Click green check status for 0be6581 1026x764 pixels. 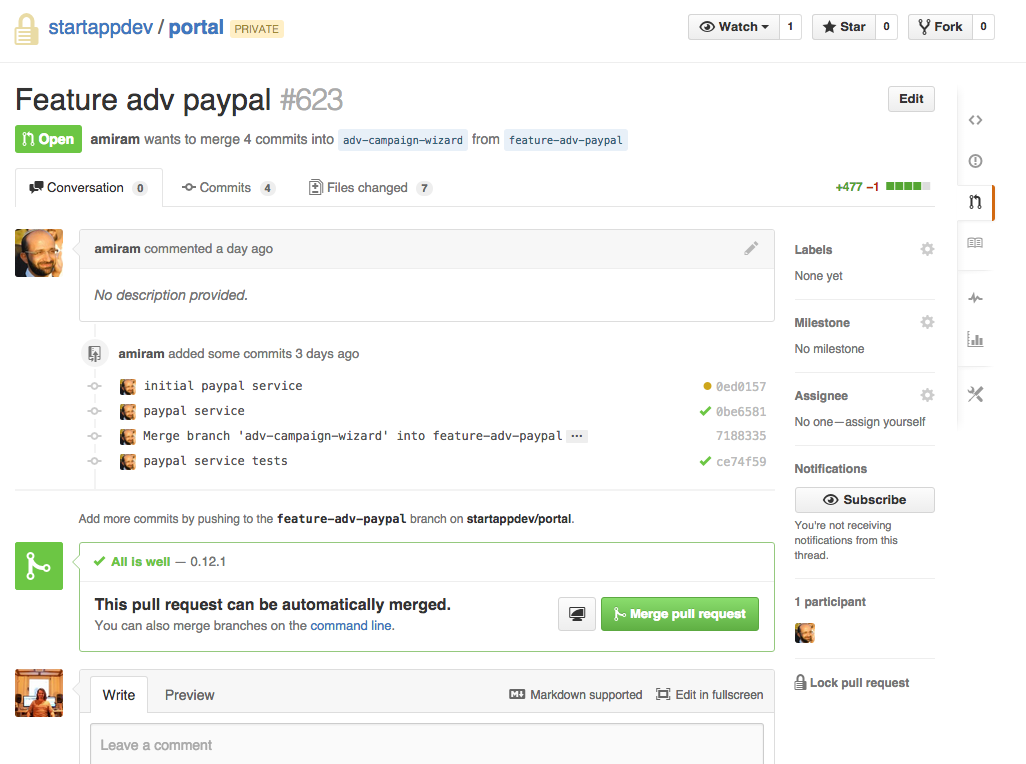[705, 411]
